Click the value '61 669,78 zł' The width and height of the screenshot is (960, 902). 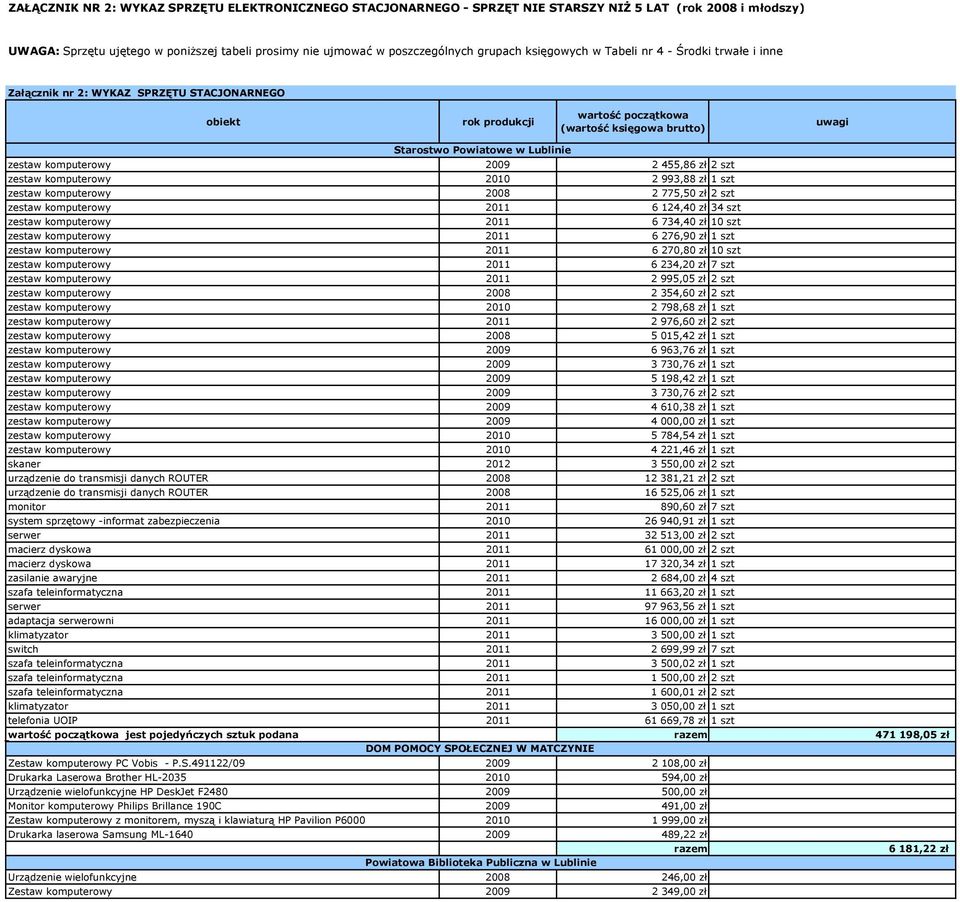675,720
